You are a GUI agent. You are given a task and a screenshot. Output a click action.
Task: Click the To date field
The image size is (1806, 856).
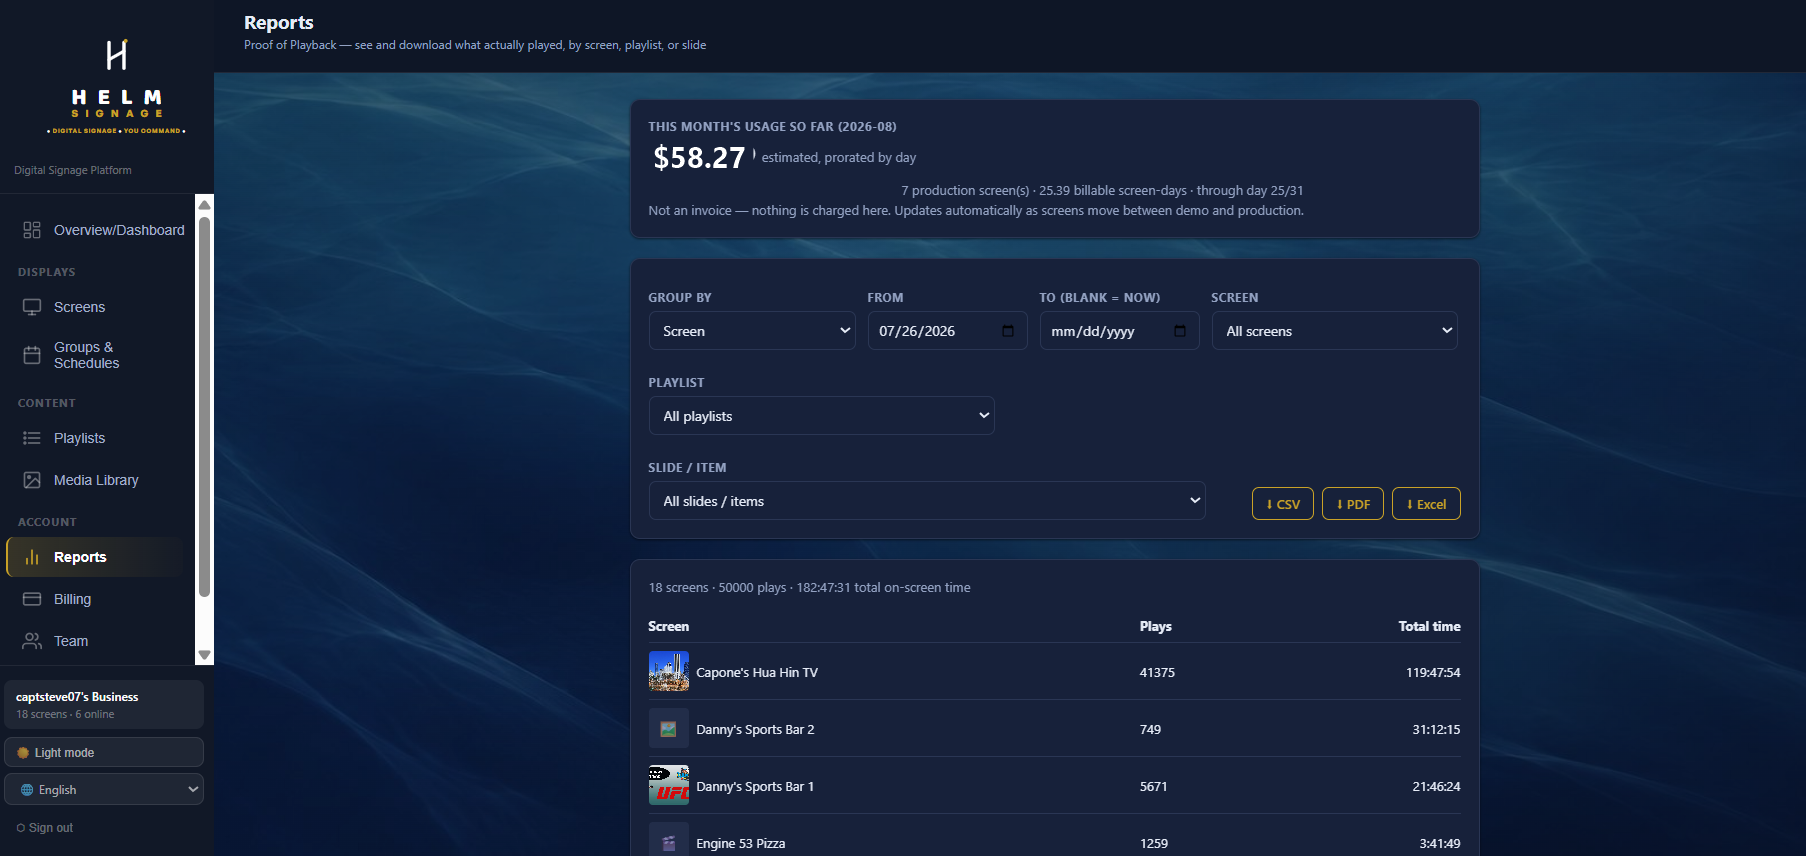[x=1119, y=331]
